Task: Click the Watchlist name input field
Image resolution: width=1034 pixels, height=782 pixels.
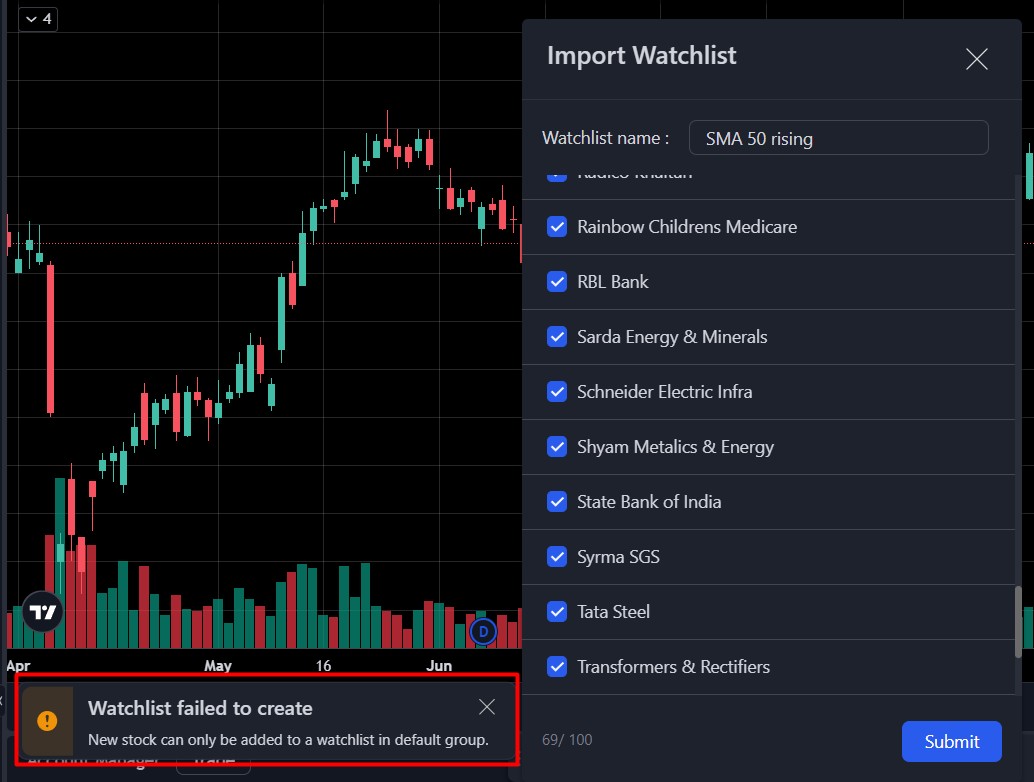Action: coord(838,138)
